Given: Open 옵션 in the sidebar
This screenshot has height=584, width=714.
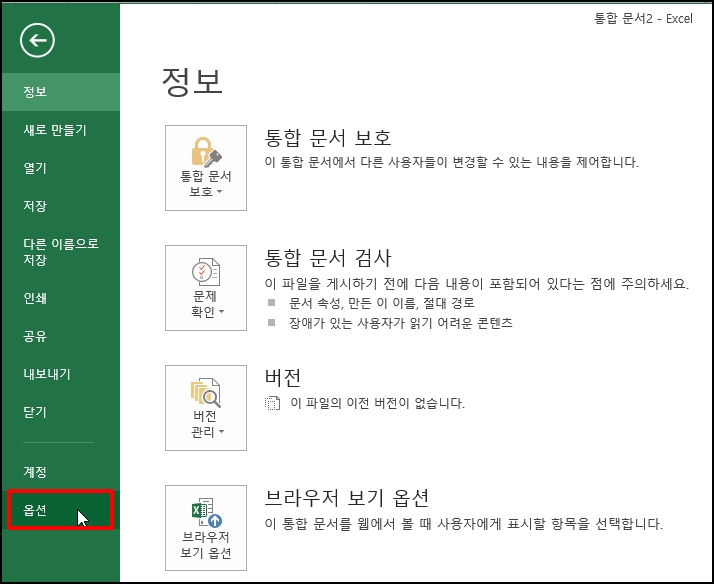Looking at the screenshot, I should click(x=61, y=510).
